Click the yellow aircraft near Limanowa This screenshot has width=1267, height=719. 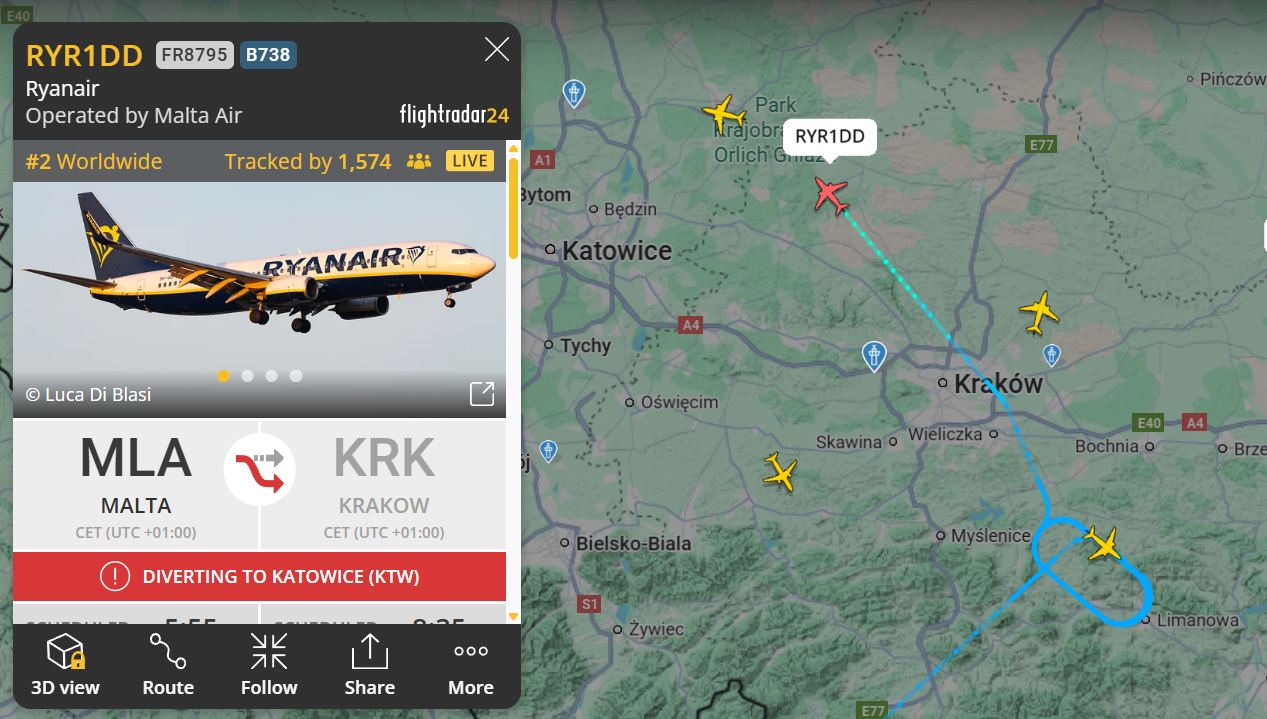(x=1103, y=543)
